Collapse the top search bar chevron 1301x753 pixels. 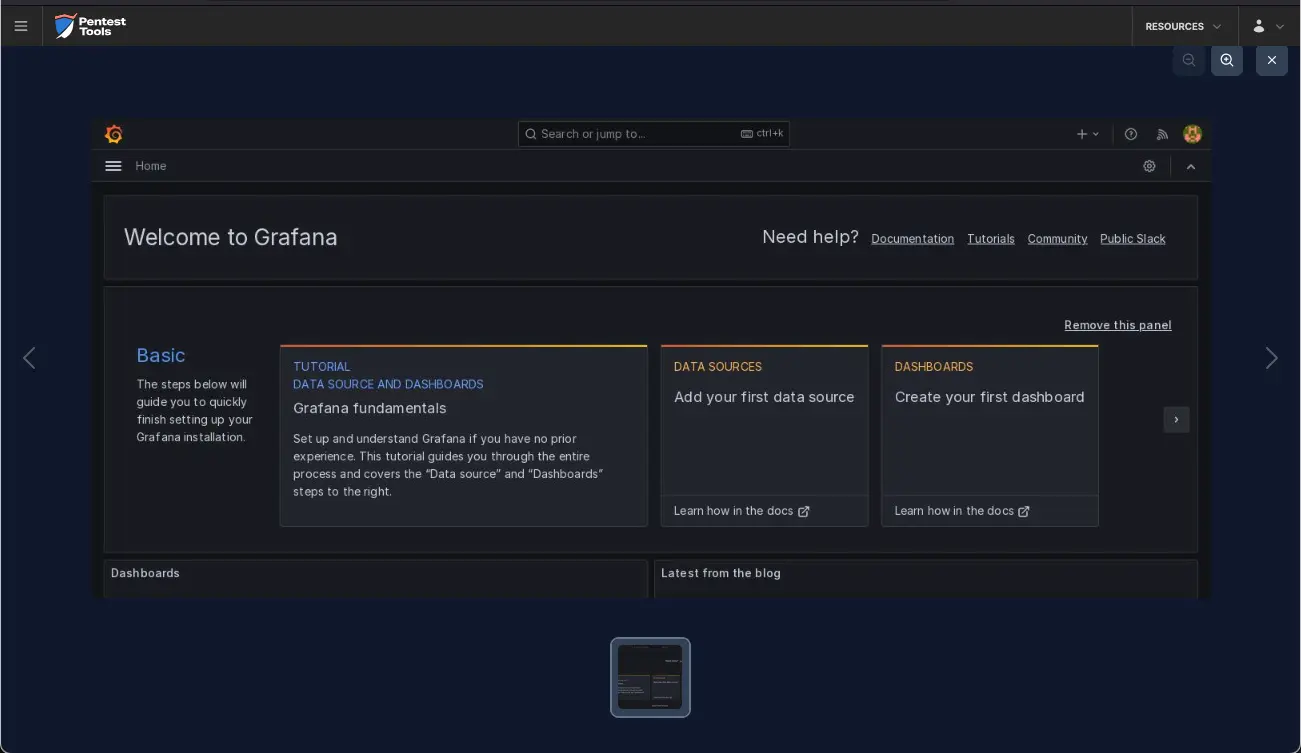pyautogui.click(x=1191, y=166)
